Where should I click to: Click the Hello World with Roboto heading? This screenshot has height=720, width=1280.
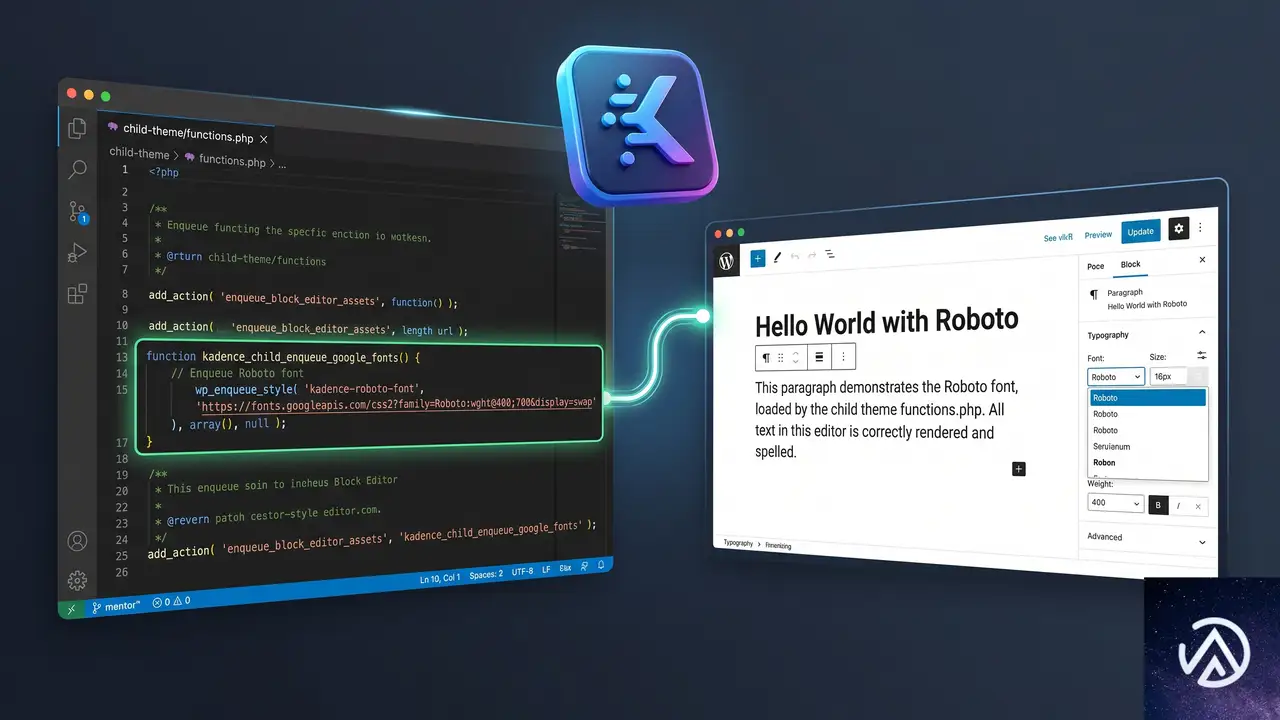(x=887, y=322)
